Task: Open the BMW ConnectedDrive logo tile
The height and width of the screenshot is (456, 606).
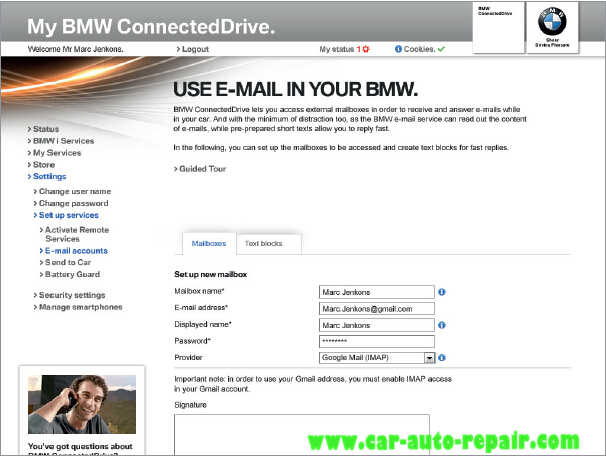Action: [499, 27]
